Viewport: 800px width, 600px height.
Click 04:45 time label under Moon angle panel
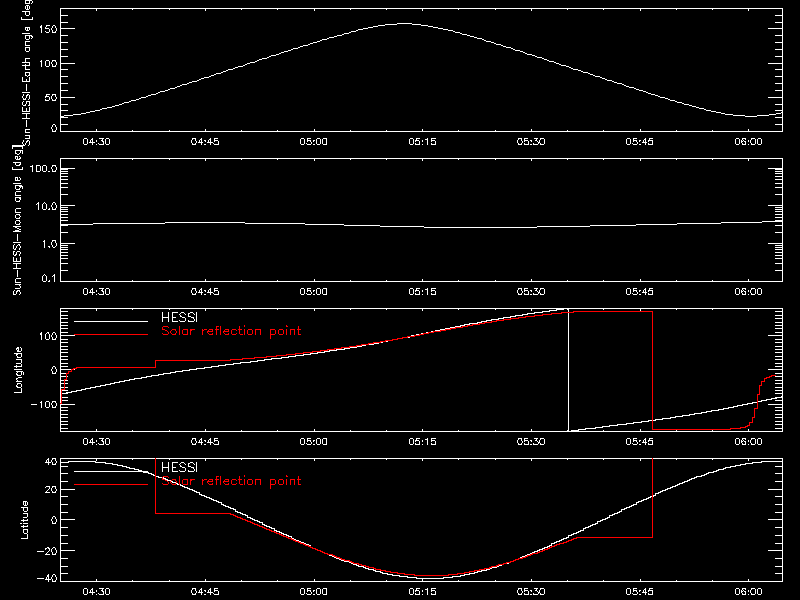tap(205, 292)
